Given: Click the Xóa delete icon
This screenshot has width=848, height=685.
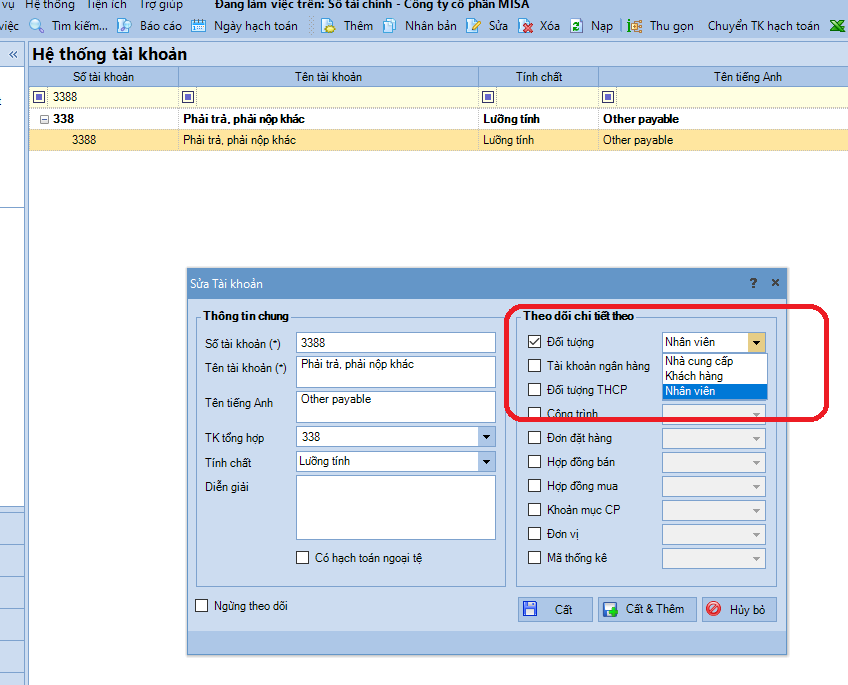Looking at the screenshot, I should [x=525, y=25].
